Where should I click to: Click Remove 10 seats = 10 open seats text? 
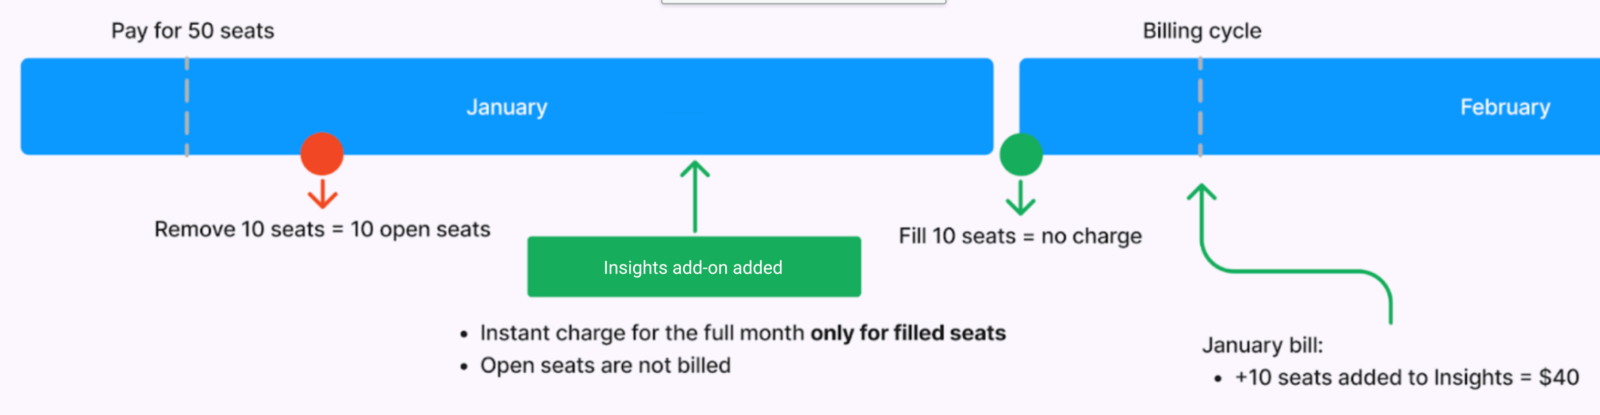(322, 229)
